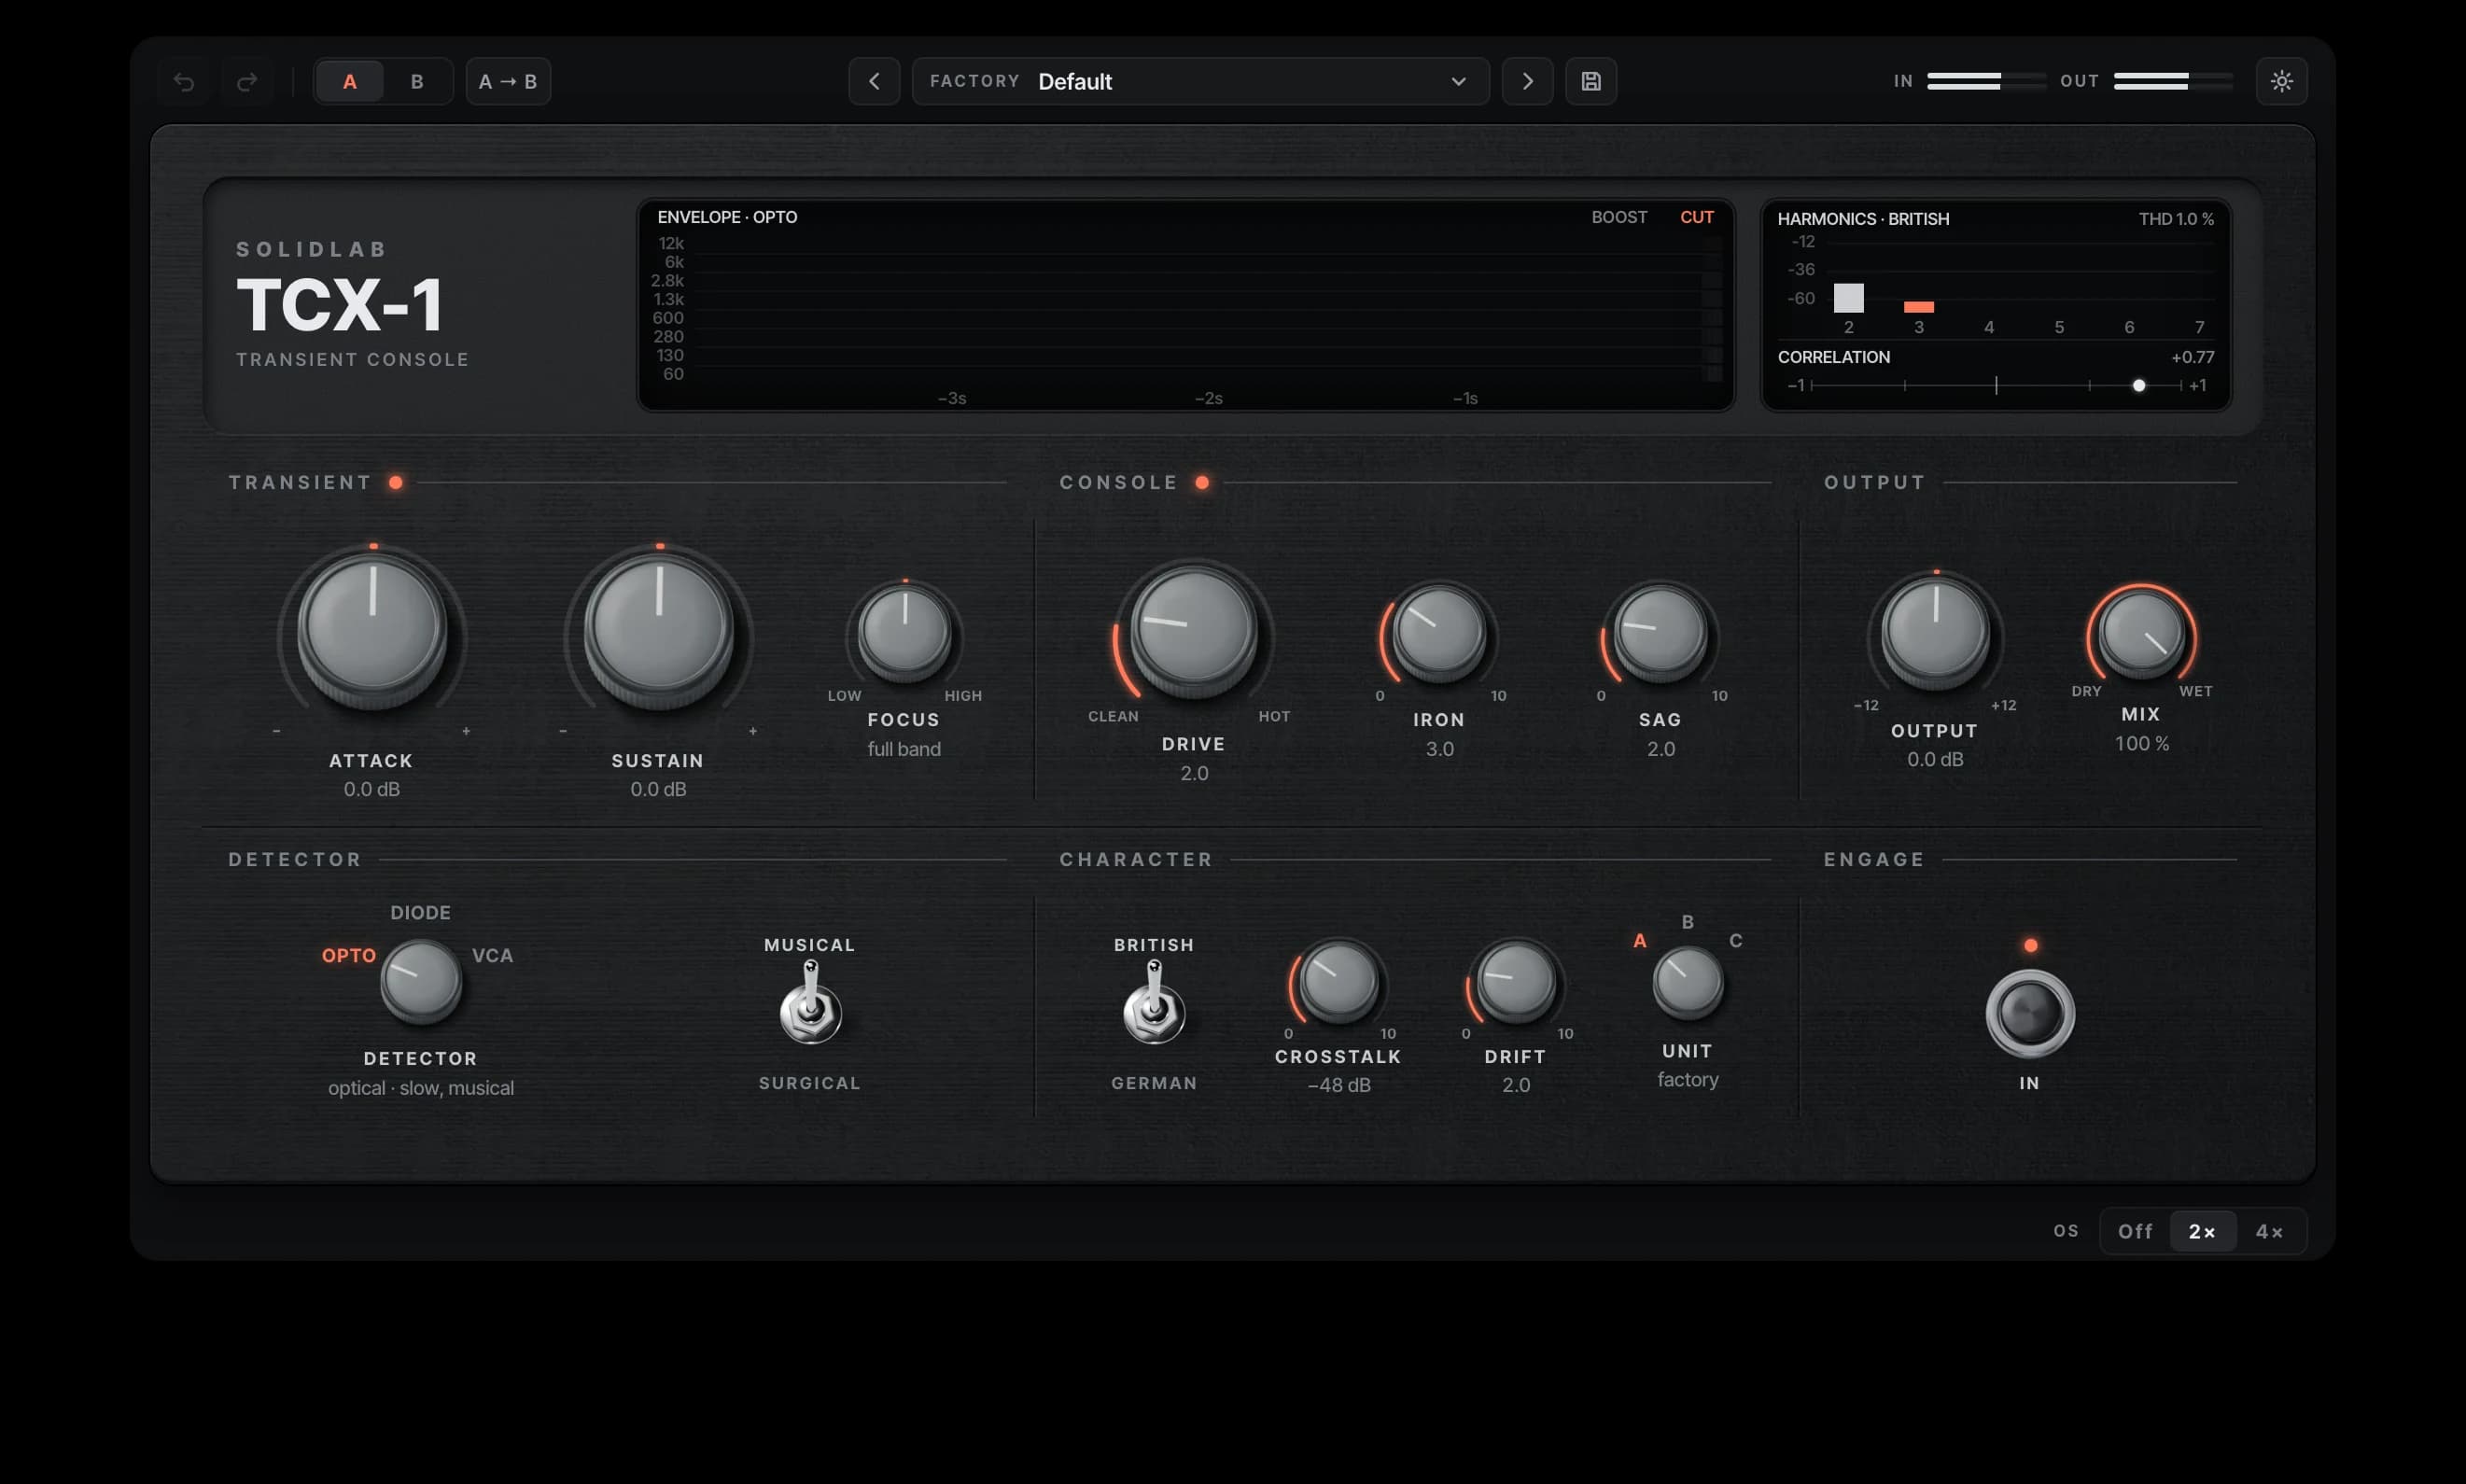Click correlation value +0.77
This screenshot has width=2466, height=1484.
pyautogui.click(x=2192, y=357)
